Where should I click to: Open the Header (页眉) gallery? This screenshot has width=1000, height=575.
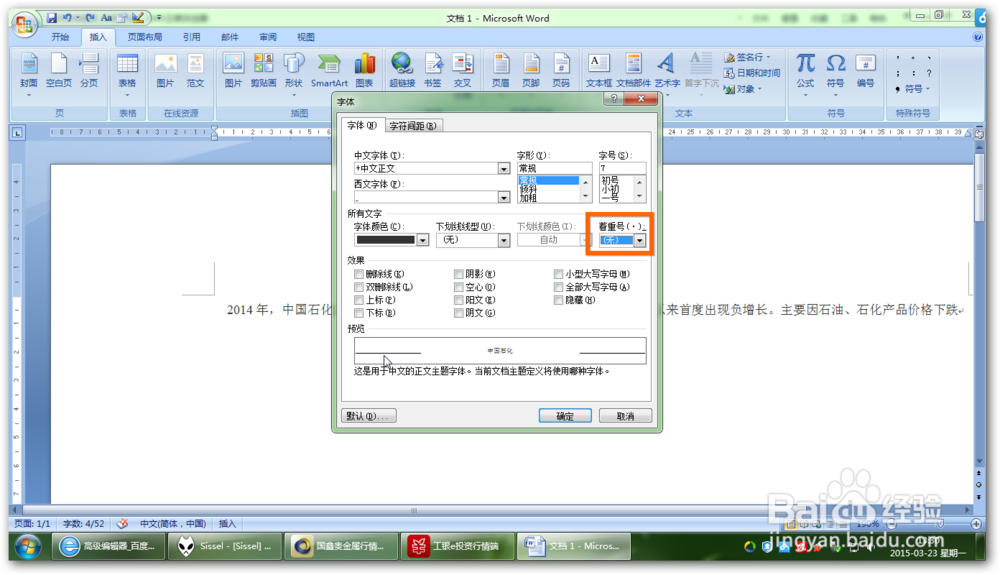coord(501,70)
